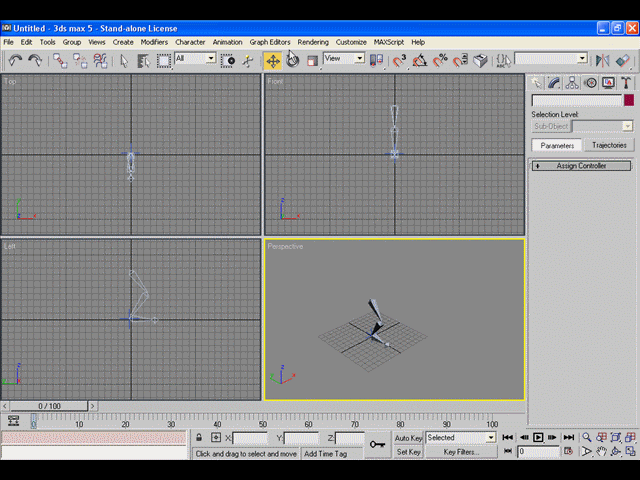This screenshot has width=640, height=480.
Task: Expand the Assign Controller rollout
Action: coord(581,166)
